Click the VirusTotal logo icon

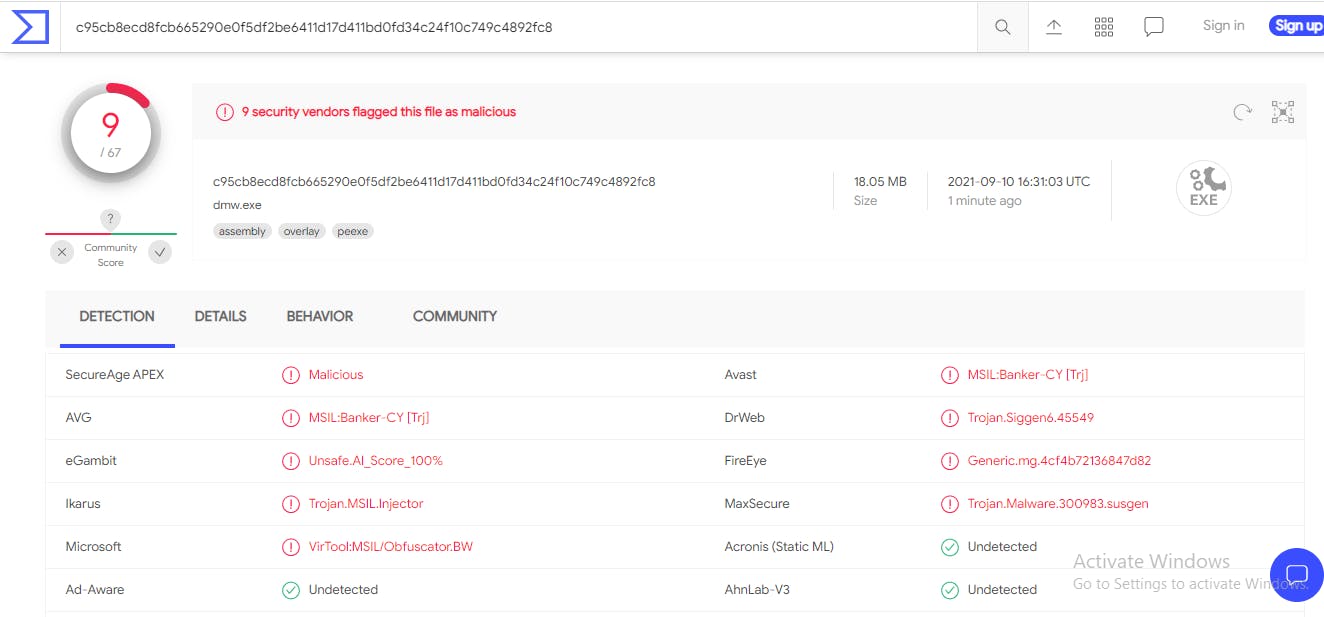[30, 27]
